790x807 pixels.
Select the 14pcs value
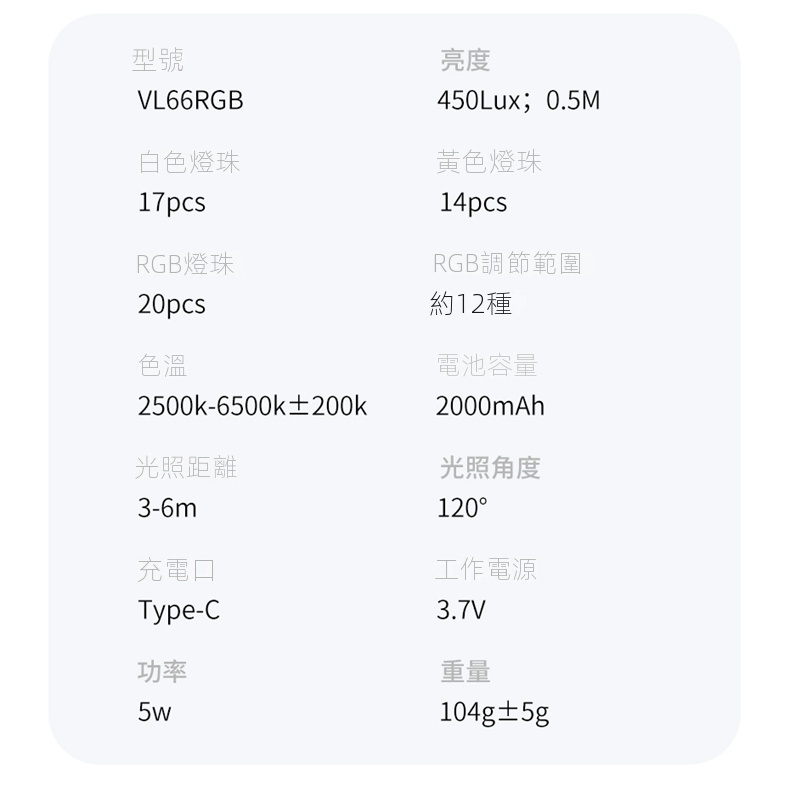click(x=473, y=203)
